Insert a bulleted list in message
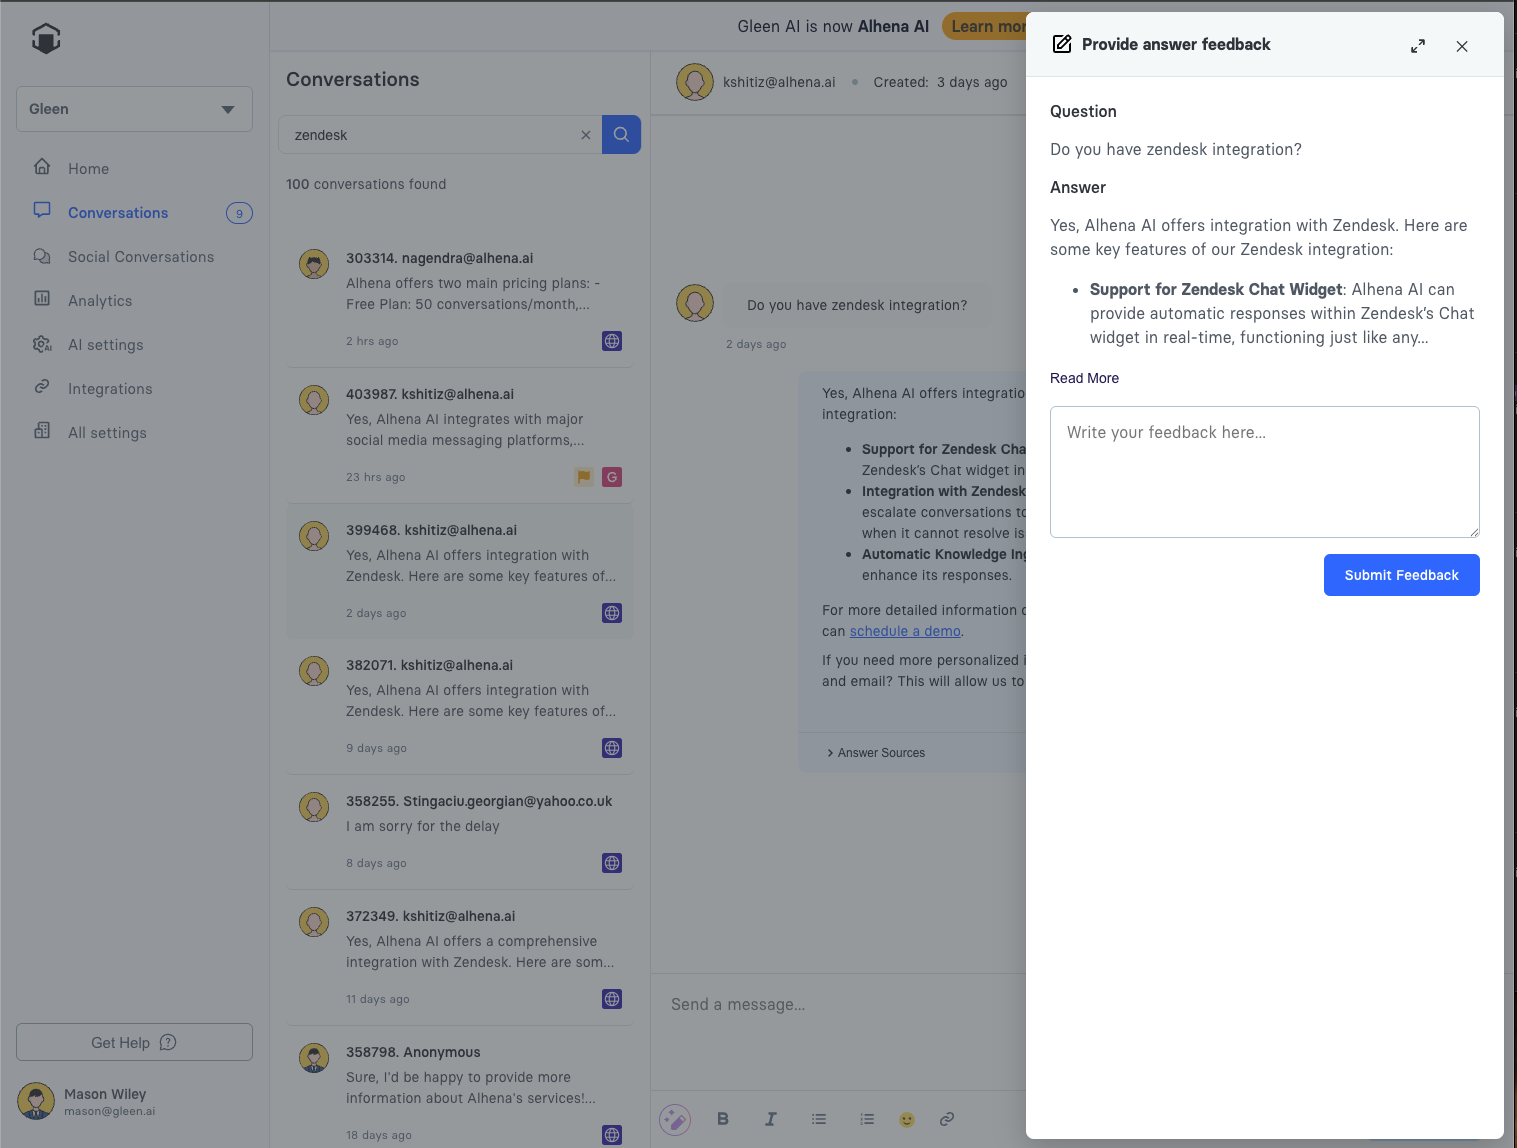This screenshot has height=1148, width=1517. [x=819, y=1119]
